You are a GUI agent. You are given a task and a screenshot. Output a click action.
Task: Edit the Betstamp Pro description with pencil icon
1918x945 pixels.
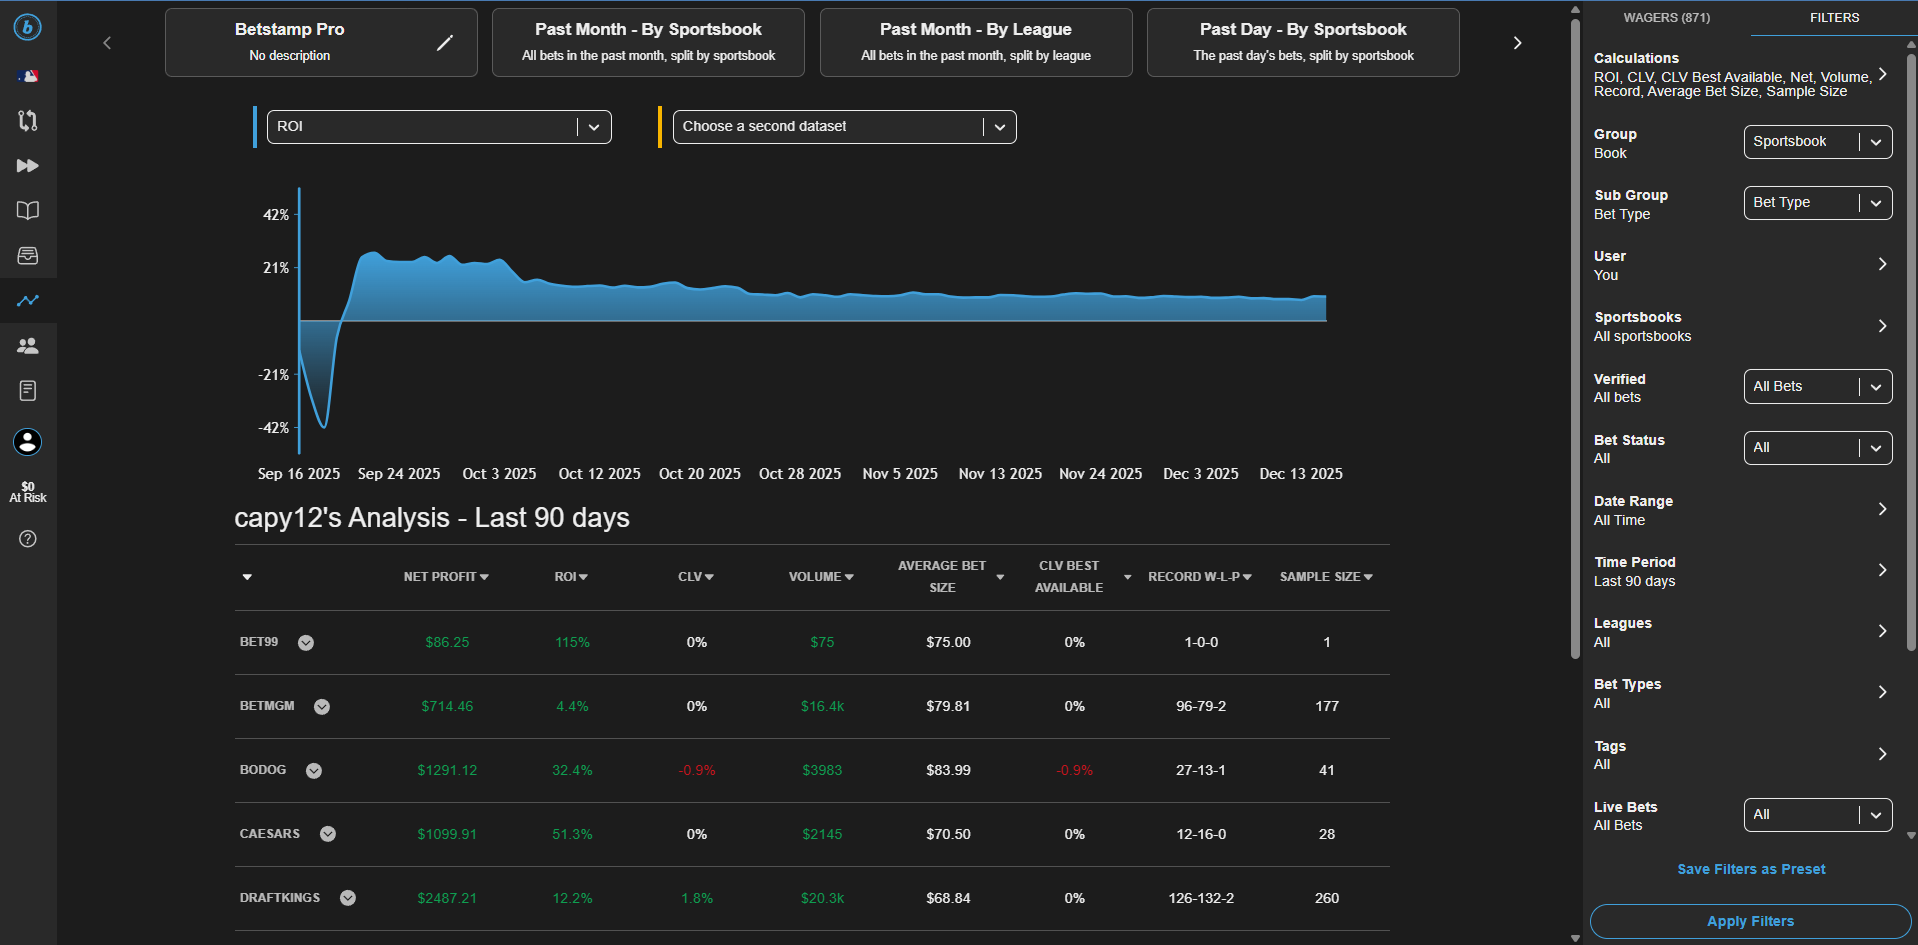click(444, 43)
